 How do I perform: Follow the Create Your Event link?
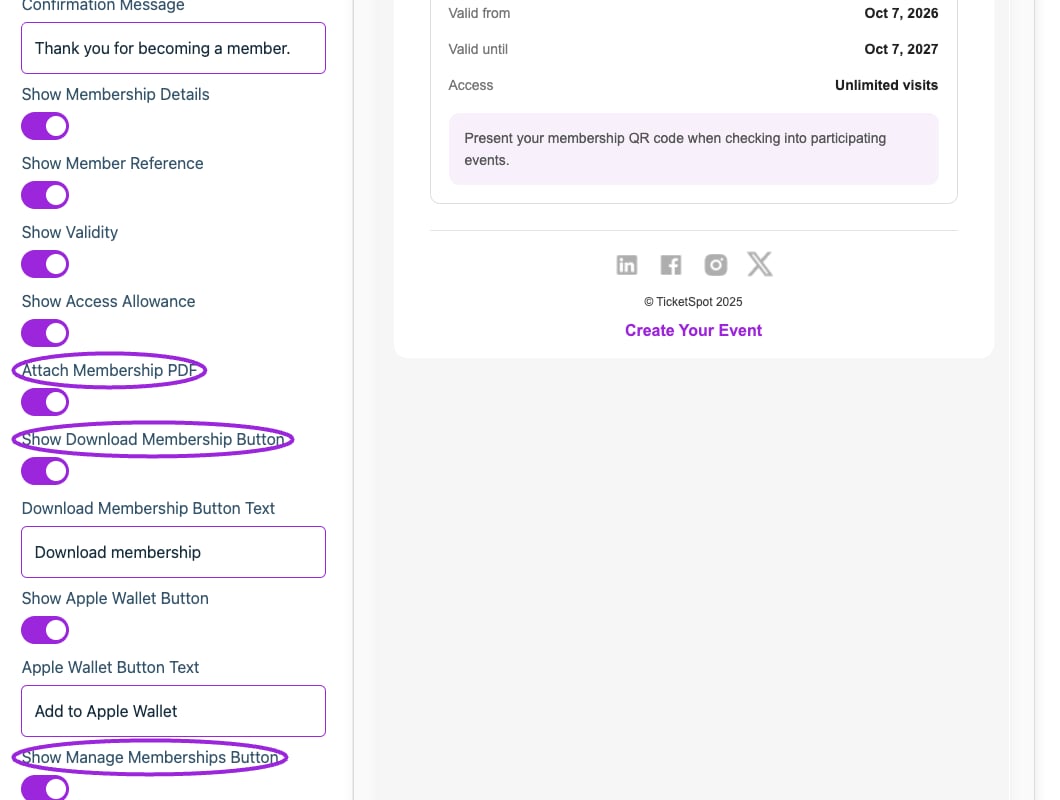click(x=693, y=330)
